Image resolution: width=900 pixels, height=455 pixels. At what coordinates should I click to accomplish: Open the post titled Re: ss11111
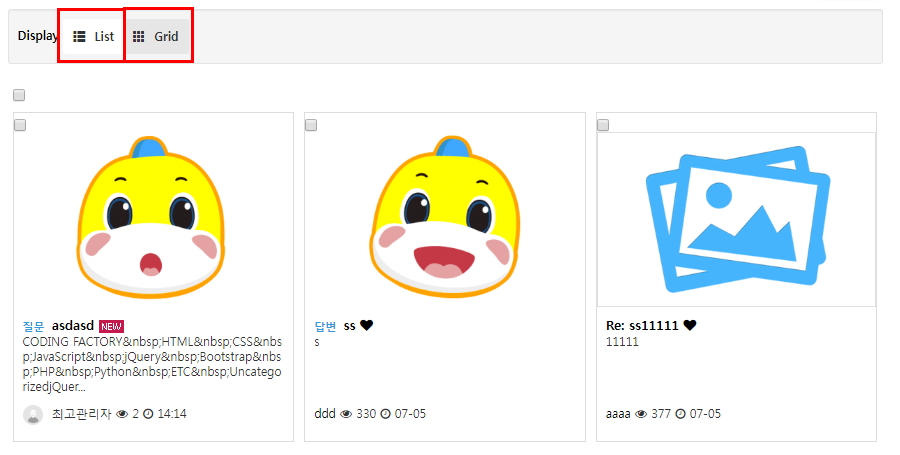[x=642, y=326]
